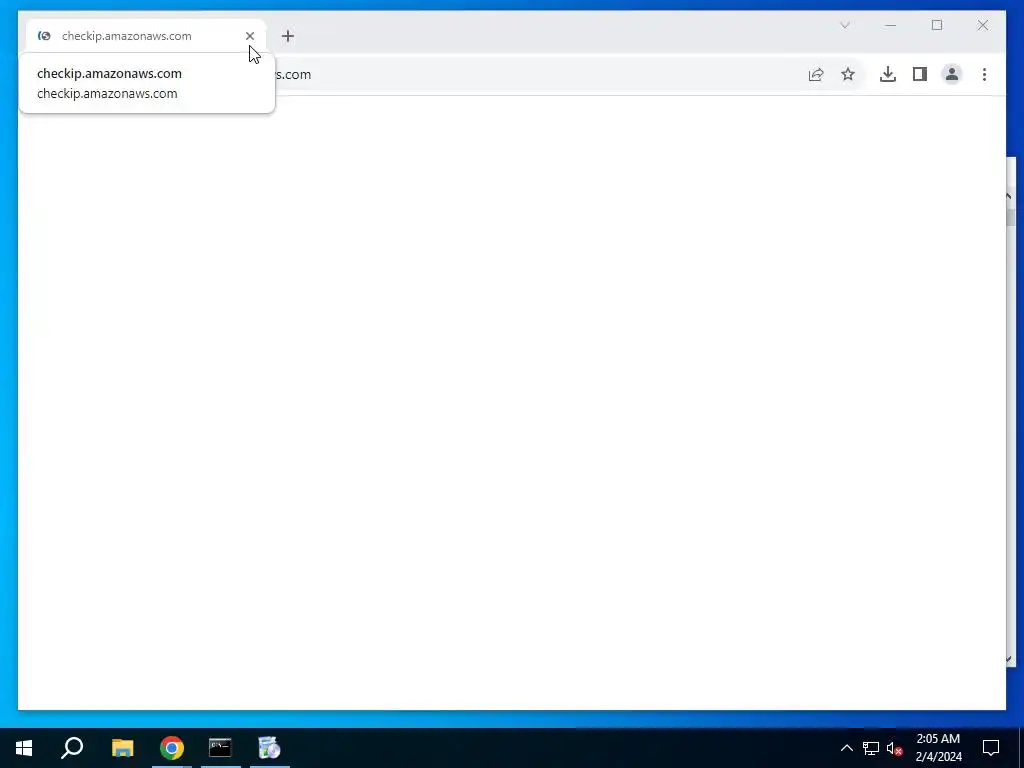Viewport: 1024px width, 768px height.
Task: Close the checkip.amazonaws.com tab
Action: [249, 36]
